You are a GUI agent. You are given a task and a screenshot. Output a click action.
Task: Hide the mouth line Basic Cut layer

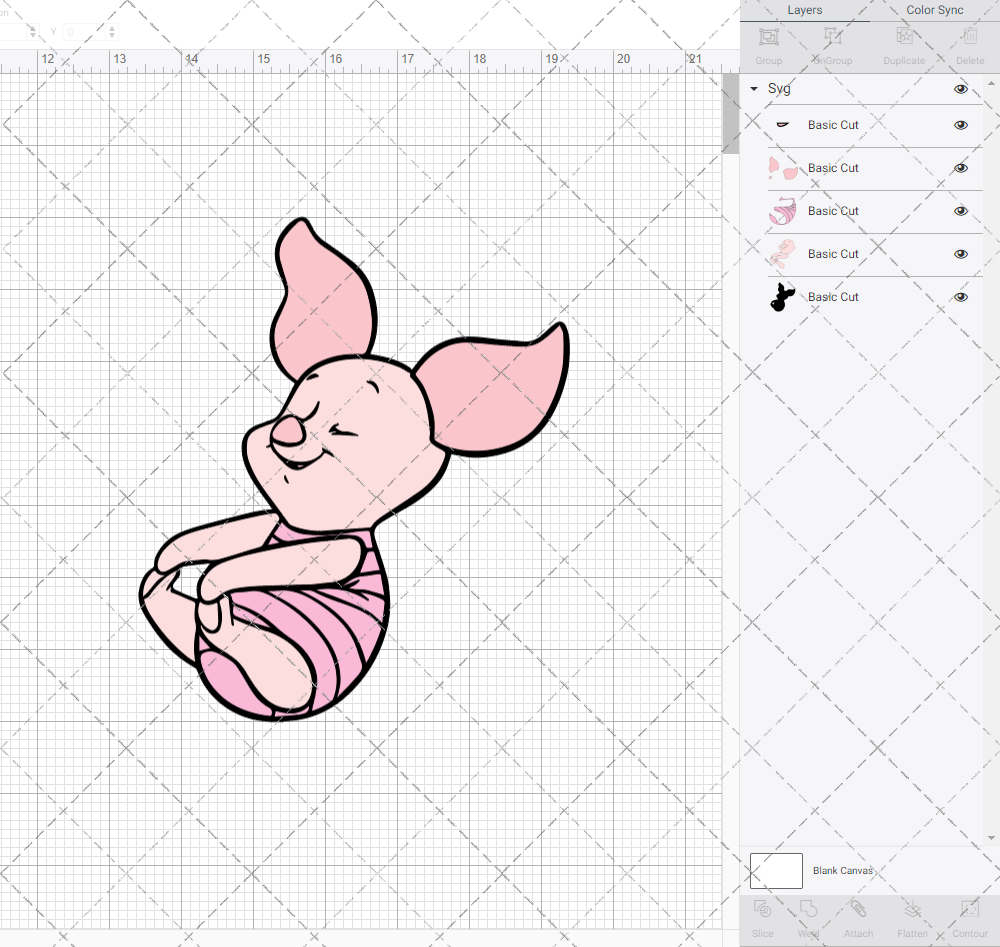click(960, 125)
